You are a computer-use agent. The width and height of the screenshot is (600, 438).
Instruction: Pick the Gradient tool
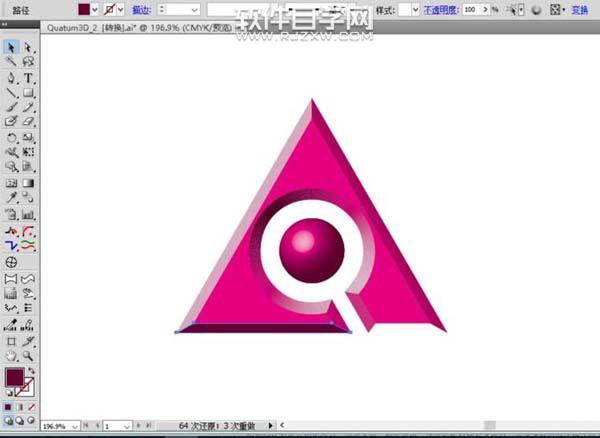click(x=28, y=183)
